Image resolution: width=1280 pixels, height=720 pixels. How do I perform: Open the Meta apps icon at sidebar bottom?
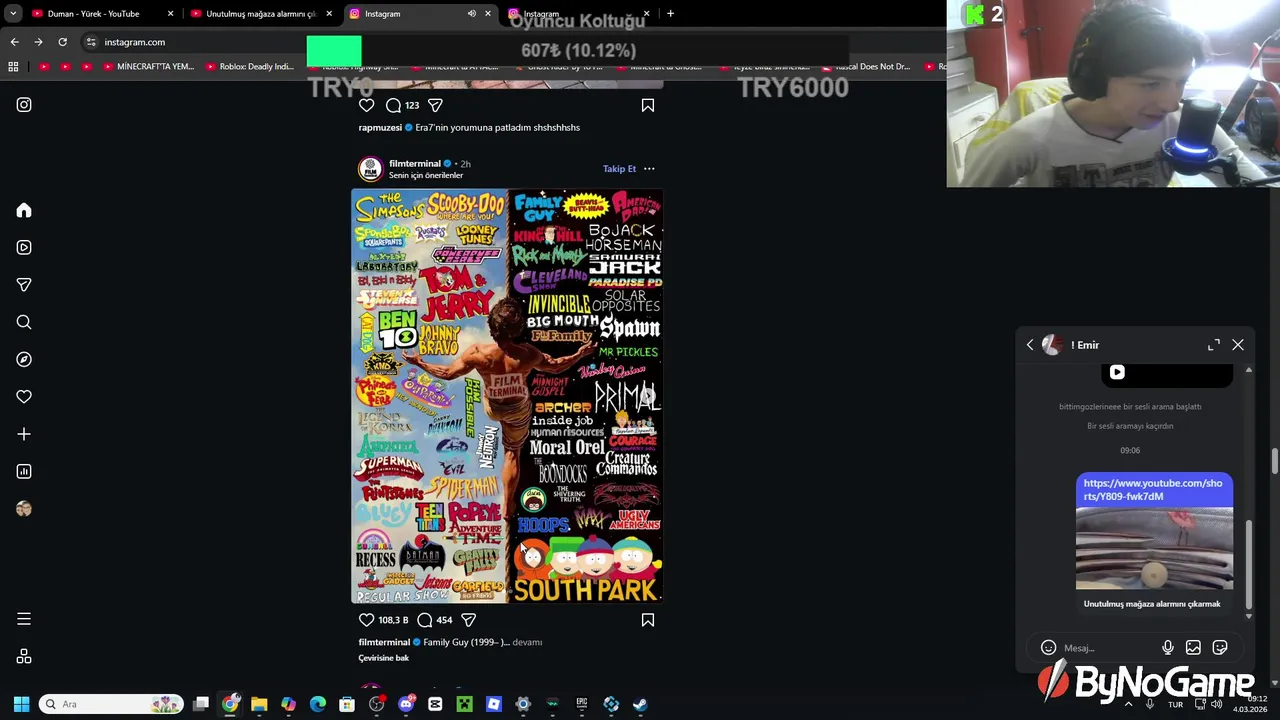(24, 656)
